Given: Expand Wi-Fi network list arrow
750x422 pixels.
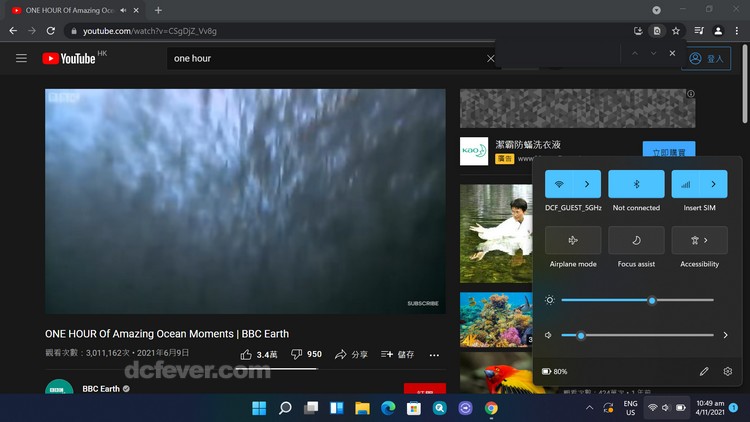Looking at the screenshot, I should point(587,184).
